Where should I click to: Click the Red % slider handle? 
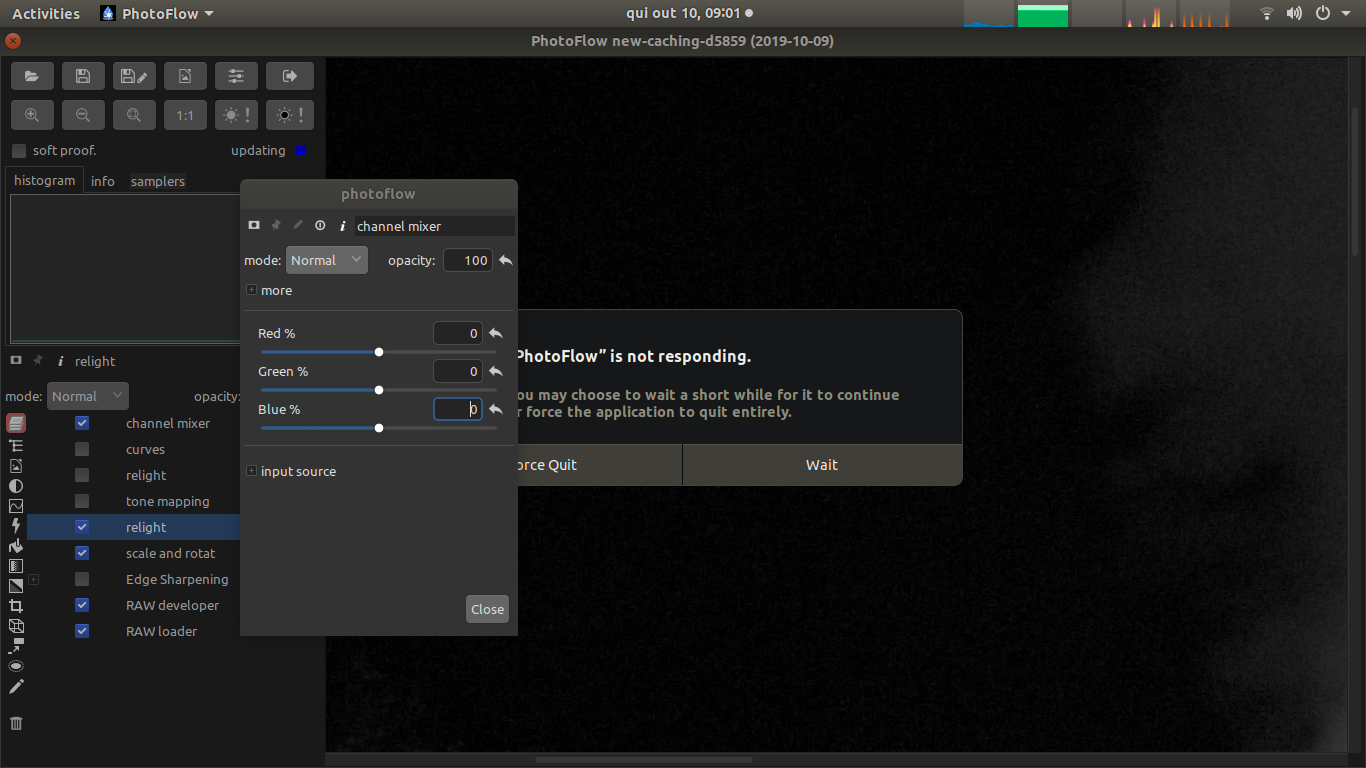[x=379, y=352]
